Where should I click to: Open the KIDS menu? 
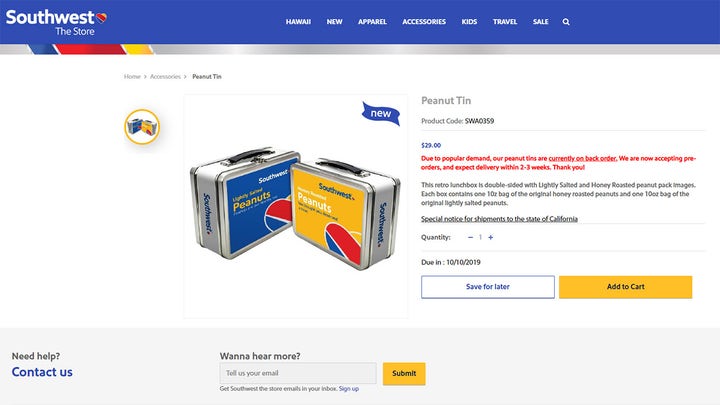click(469, 22)
